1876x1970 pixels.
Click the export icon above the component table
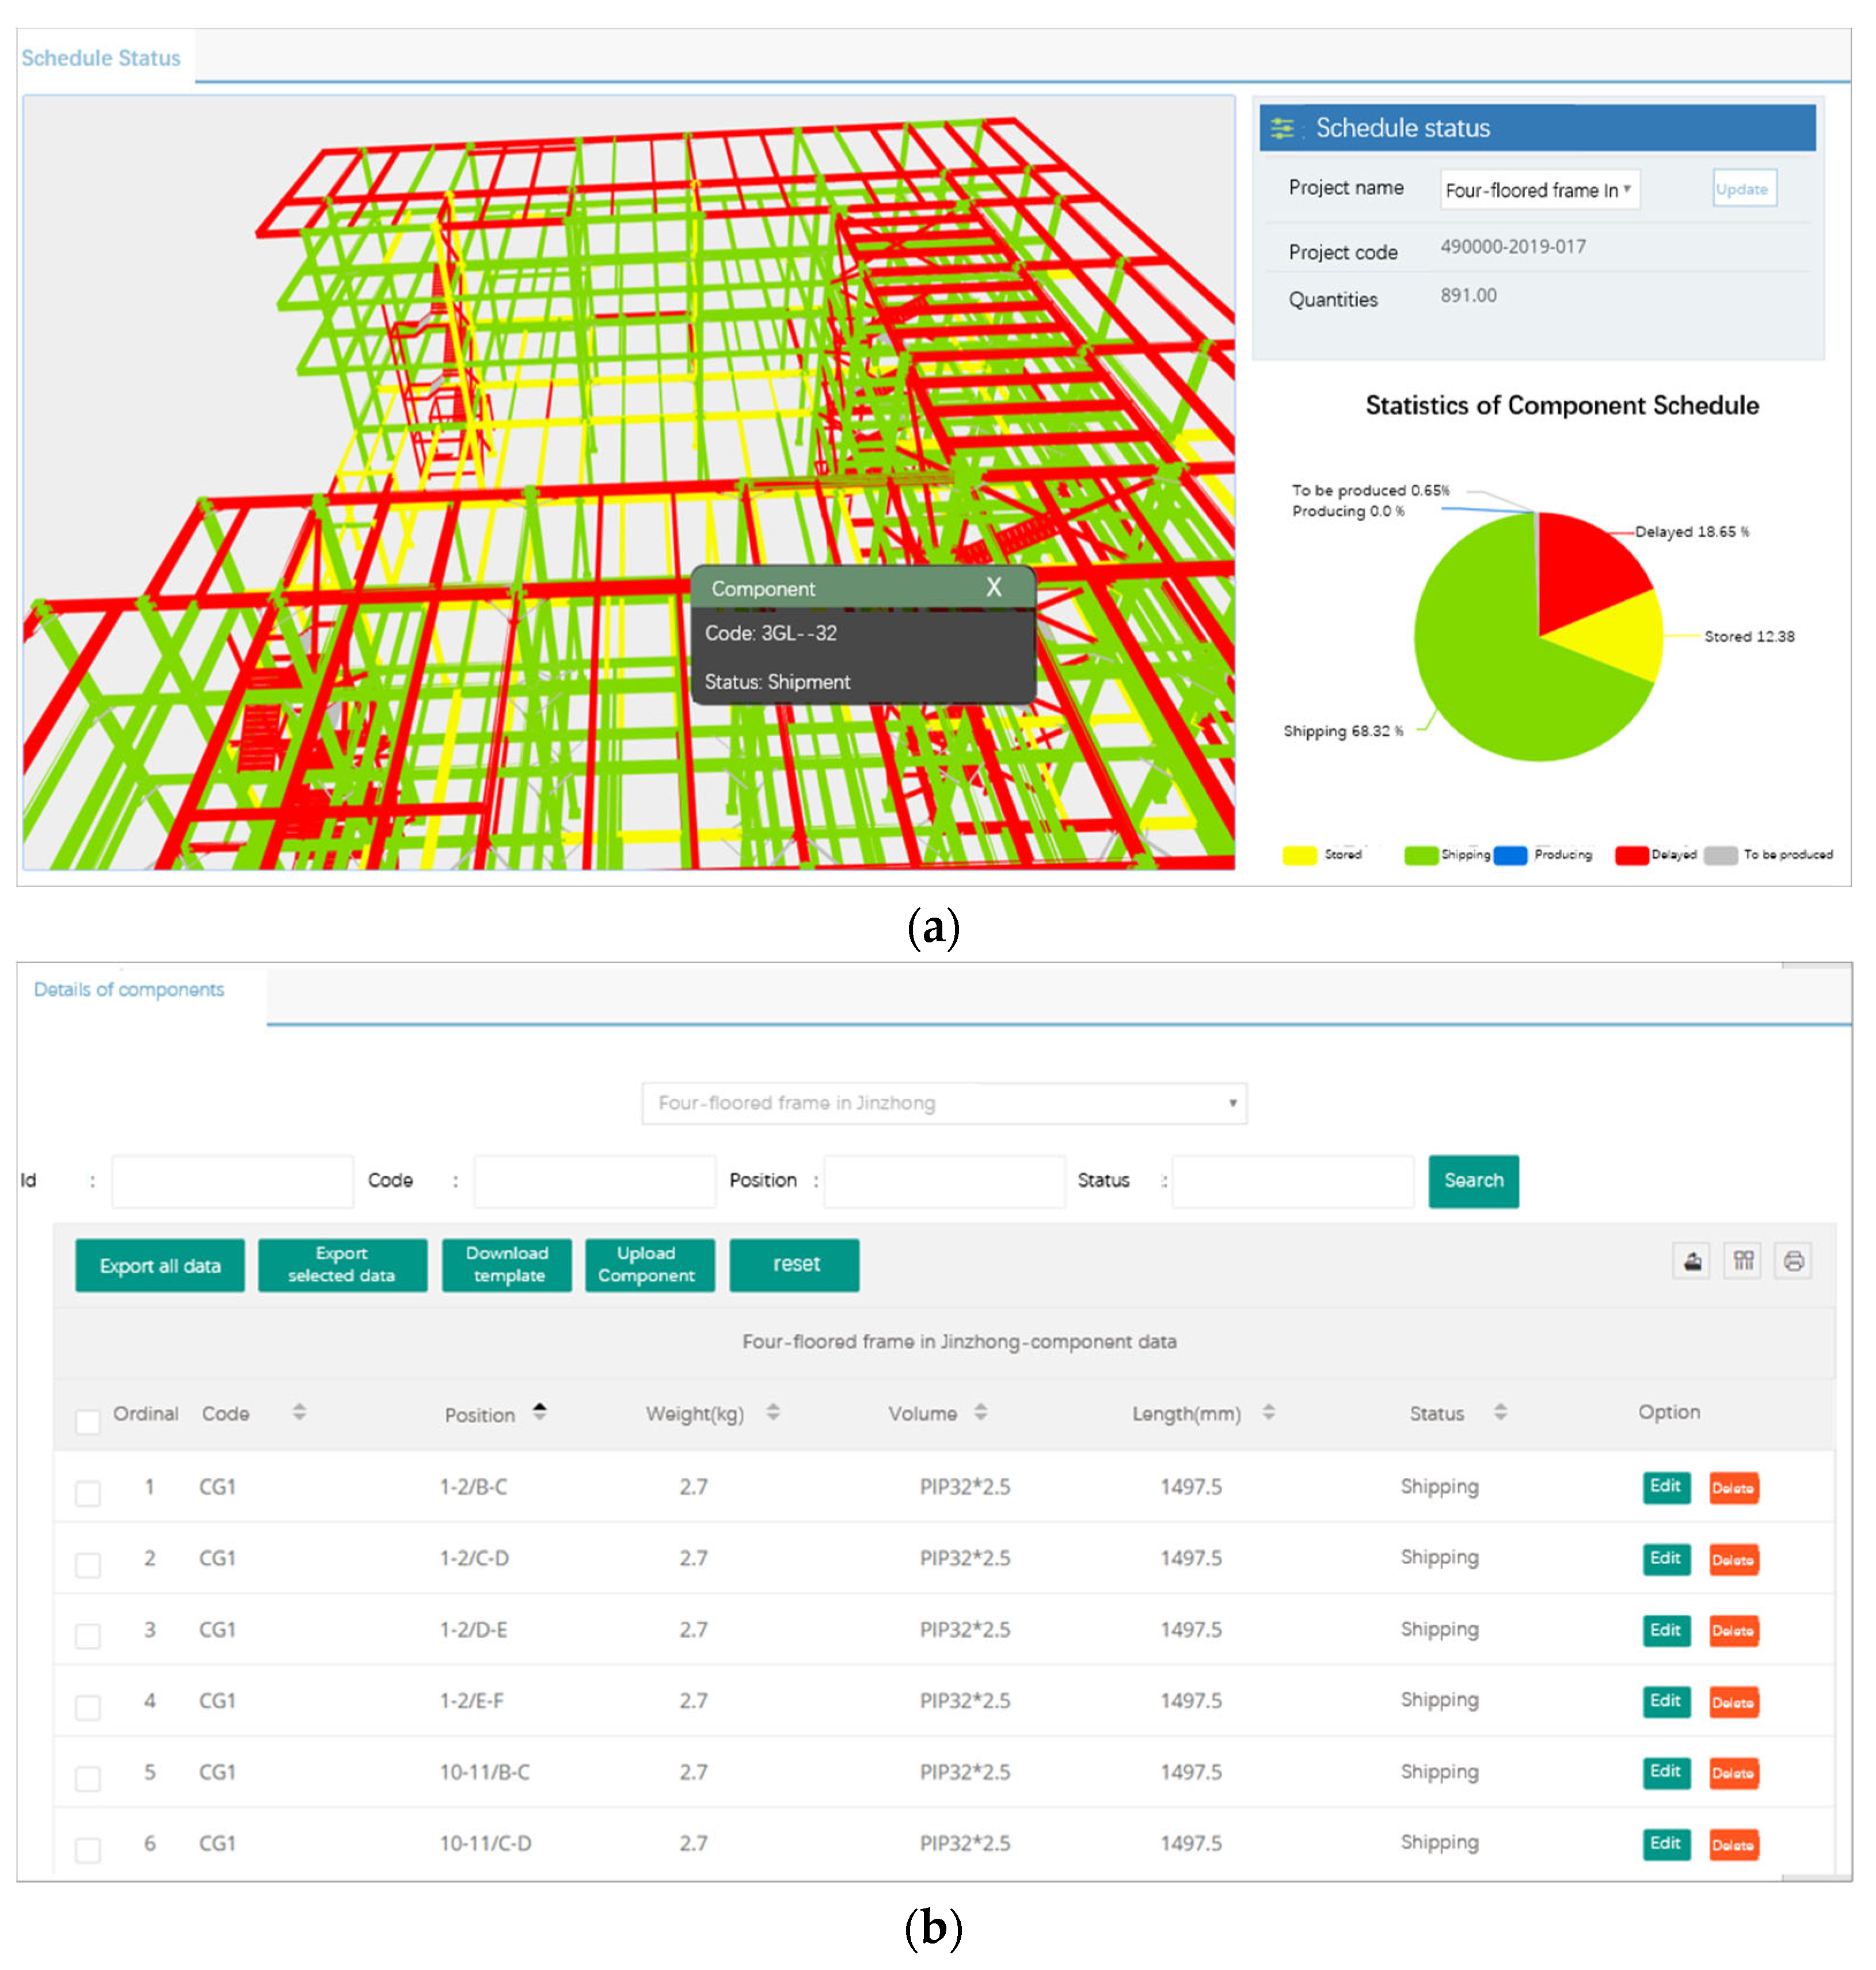[x=1691, y=1260]
